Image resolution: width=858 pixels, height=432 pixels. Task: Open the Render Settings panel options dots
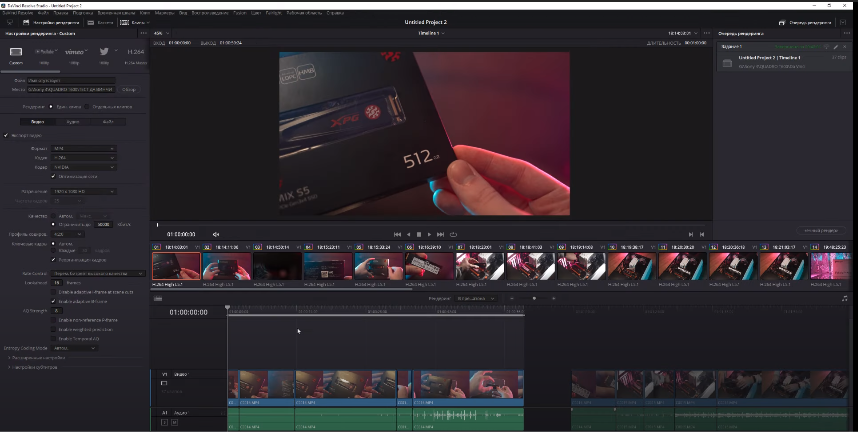(143, 33)
